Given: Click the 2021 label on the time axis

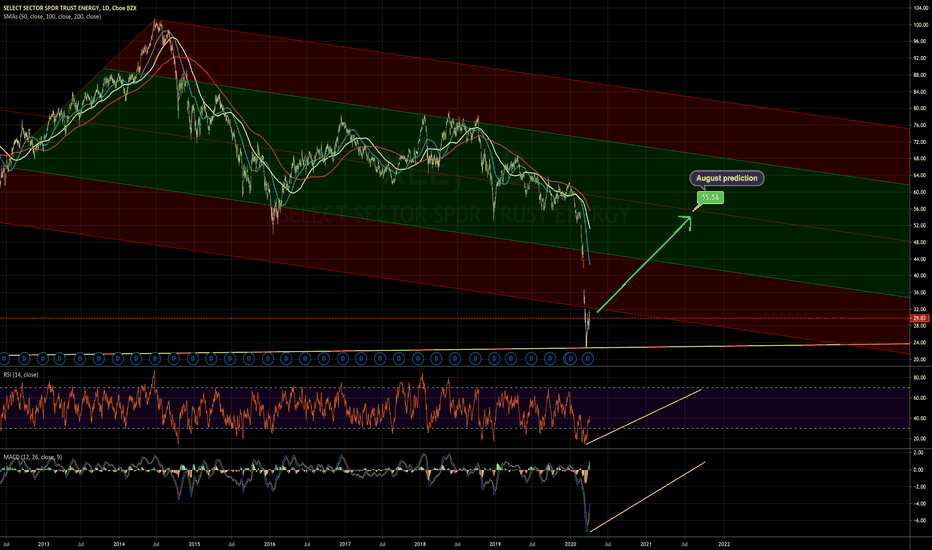Looking at the screenshot, I should [x=646, y=543].
